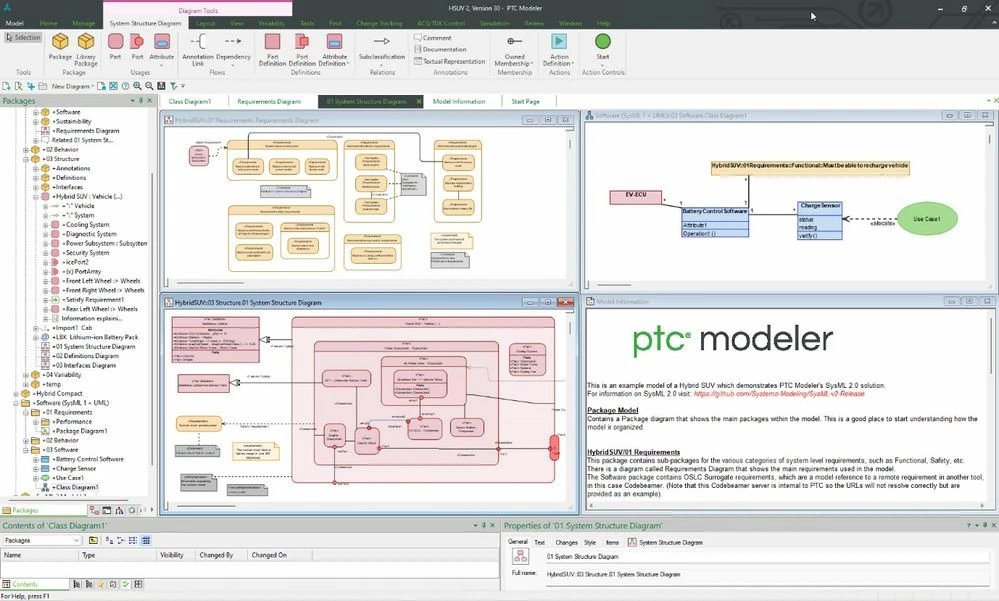Viewport: 999px width, 601px height.
Task: Open the SysML v2 GitHub link
Action: point(779,394)
